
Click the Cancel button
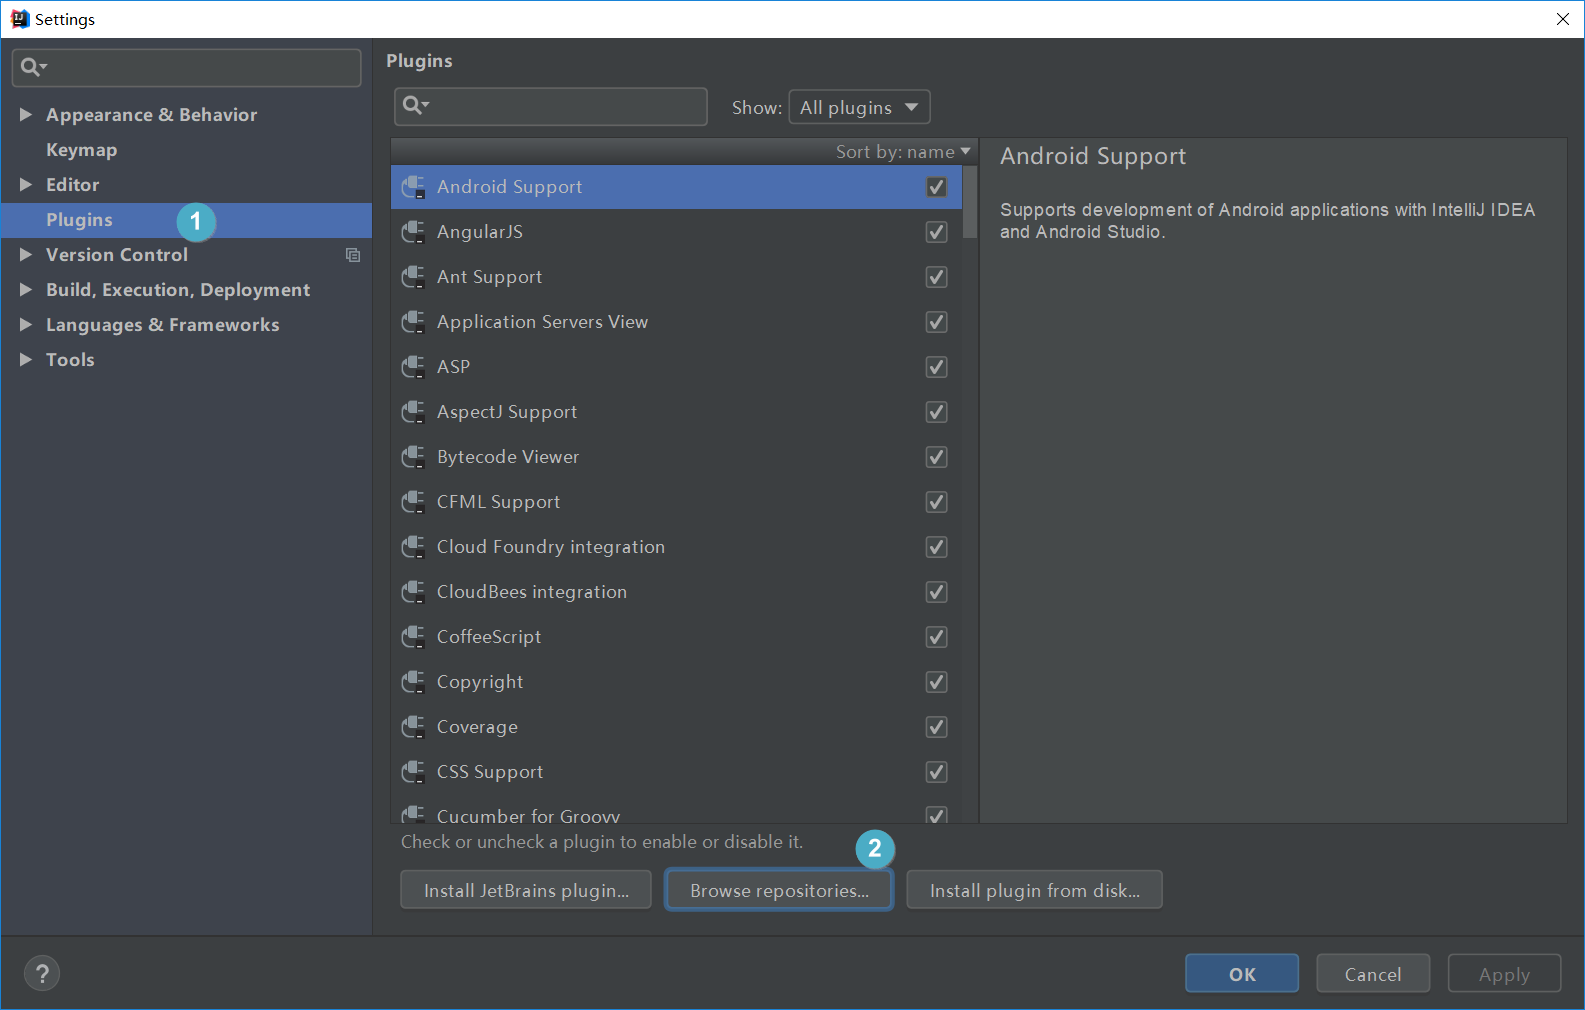point(1373,974)
